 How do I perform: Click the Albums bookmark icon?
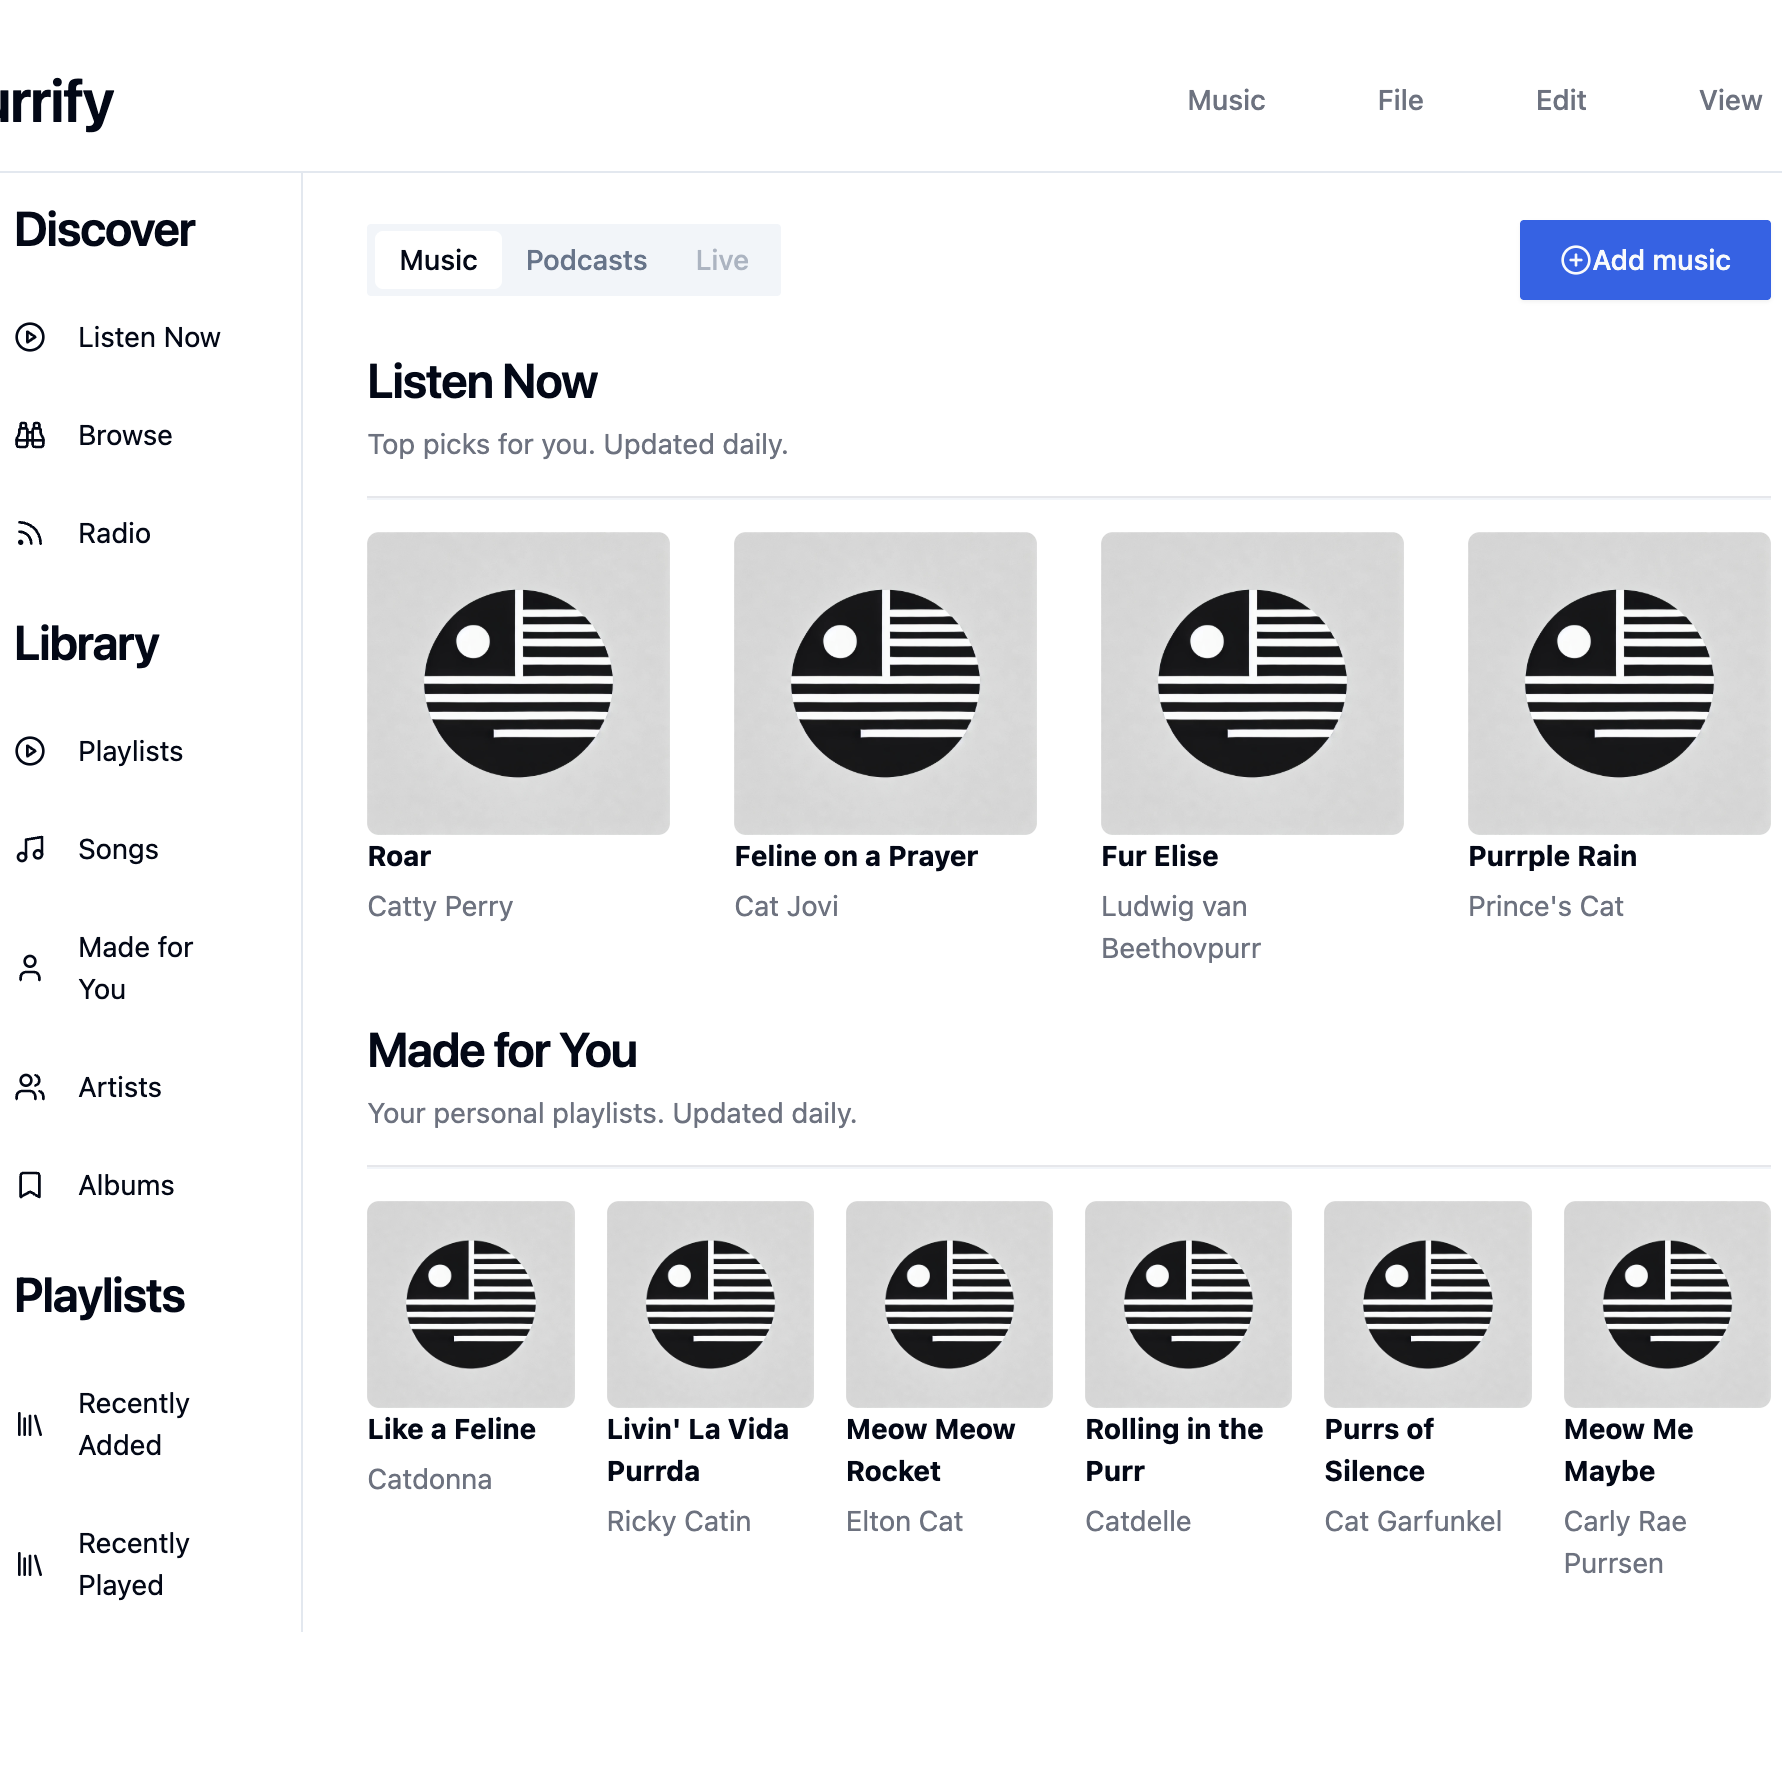(x=30, y=1185)
